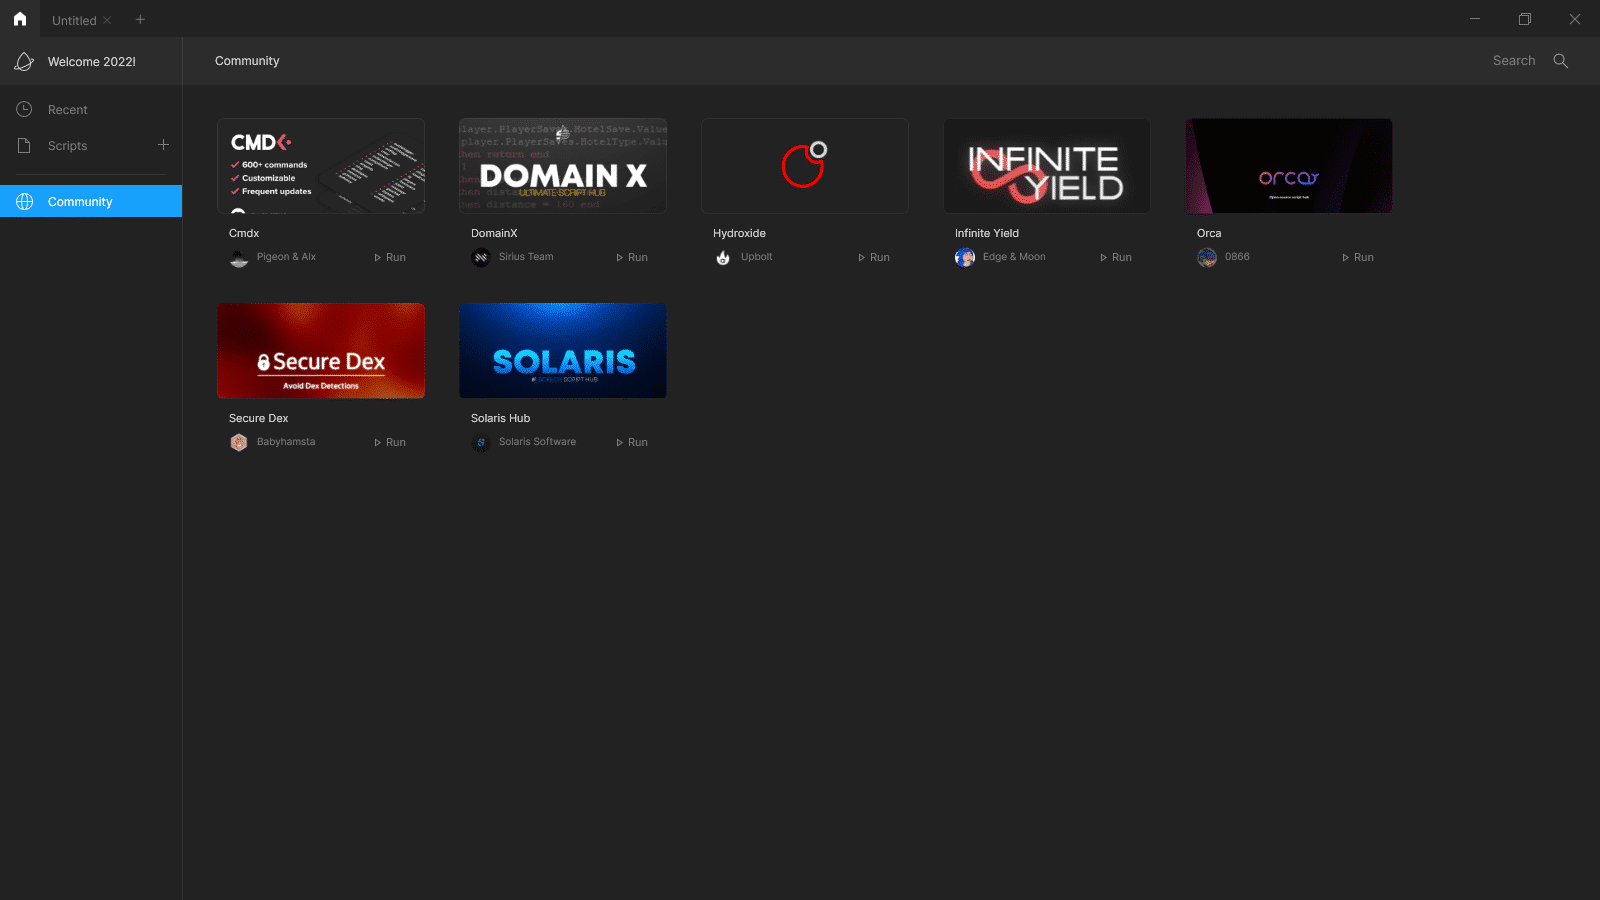Screen dimensions: 1600x900
Task: Open the Solaris Hub thumbnail
Action: 563,351
